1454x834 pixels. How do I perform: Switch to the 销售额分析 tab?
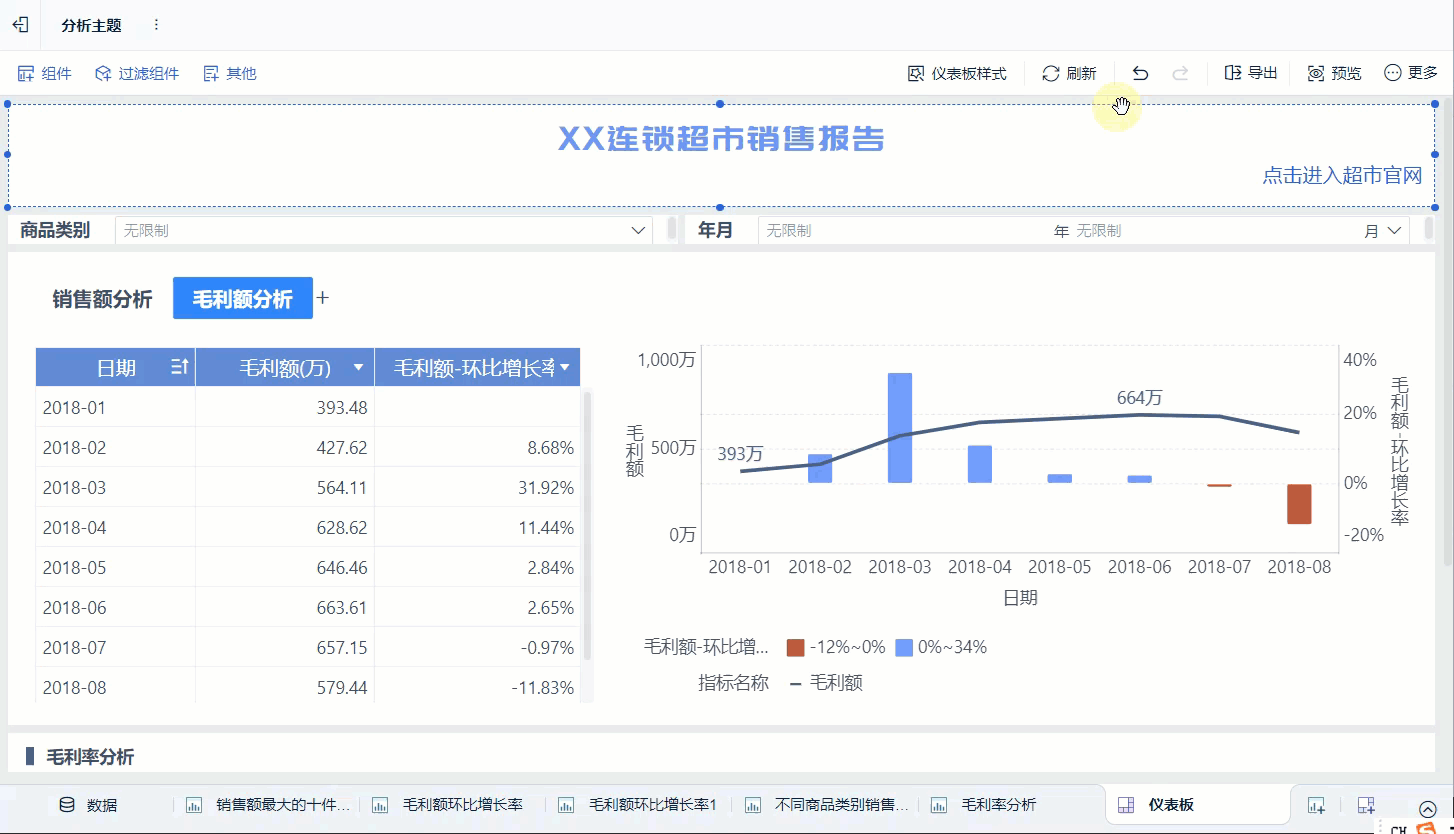102,299
